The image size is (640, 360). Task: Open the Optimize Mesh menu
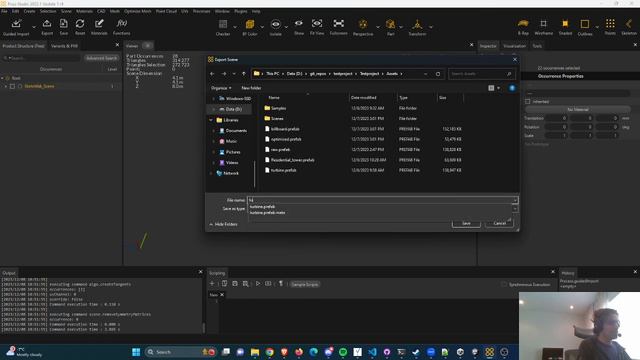138,11
